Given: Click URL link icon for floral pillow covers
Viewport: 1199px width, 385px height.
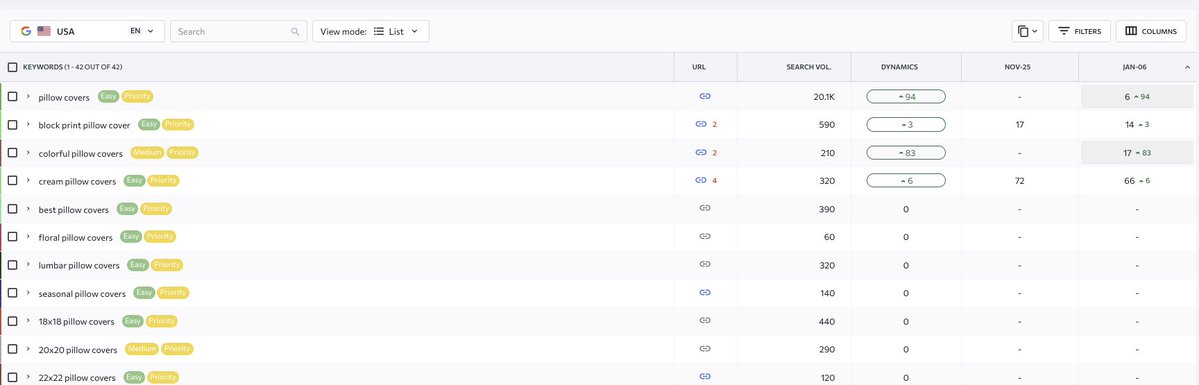Looking at the screenshot, I should pos(705,237).
